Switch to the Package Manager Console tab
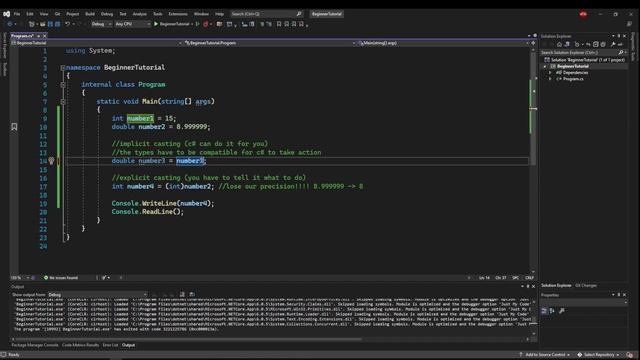The image size is (640, 360). tap(35, 345)
